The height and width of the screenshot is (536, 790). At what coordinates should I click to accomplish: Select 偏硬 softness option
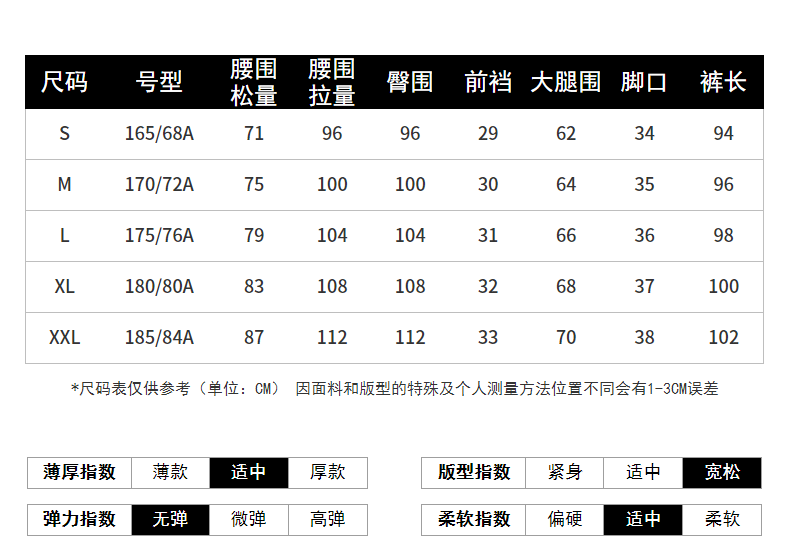pos(565,519)
